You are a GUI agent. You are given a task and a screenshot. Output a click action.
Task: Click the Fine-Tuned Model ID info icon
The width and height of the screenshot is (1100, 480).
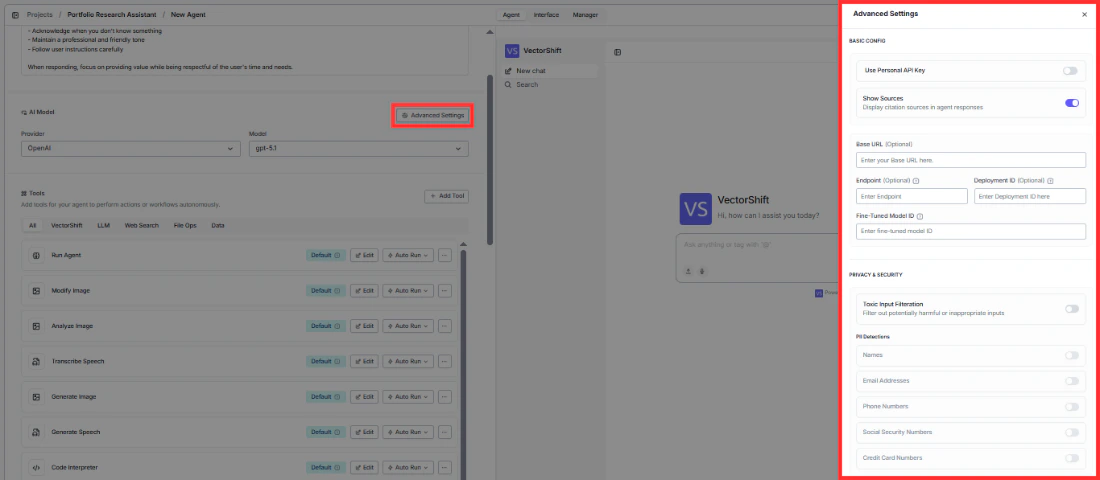tap(920, 217)
